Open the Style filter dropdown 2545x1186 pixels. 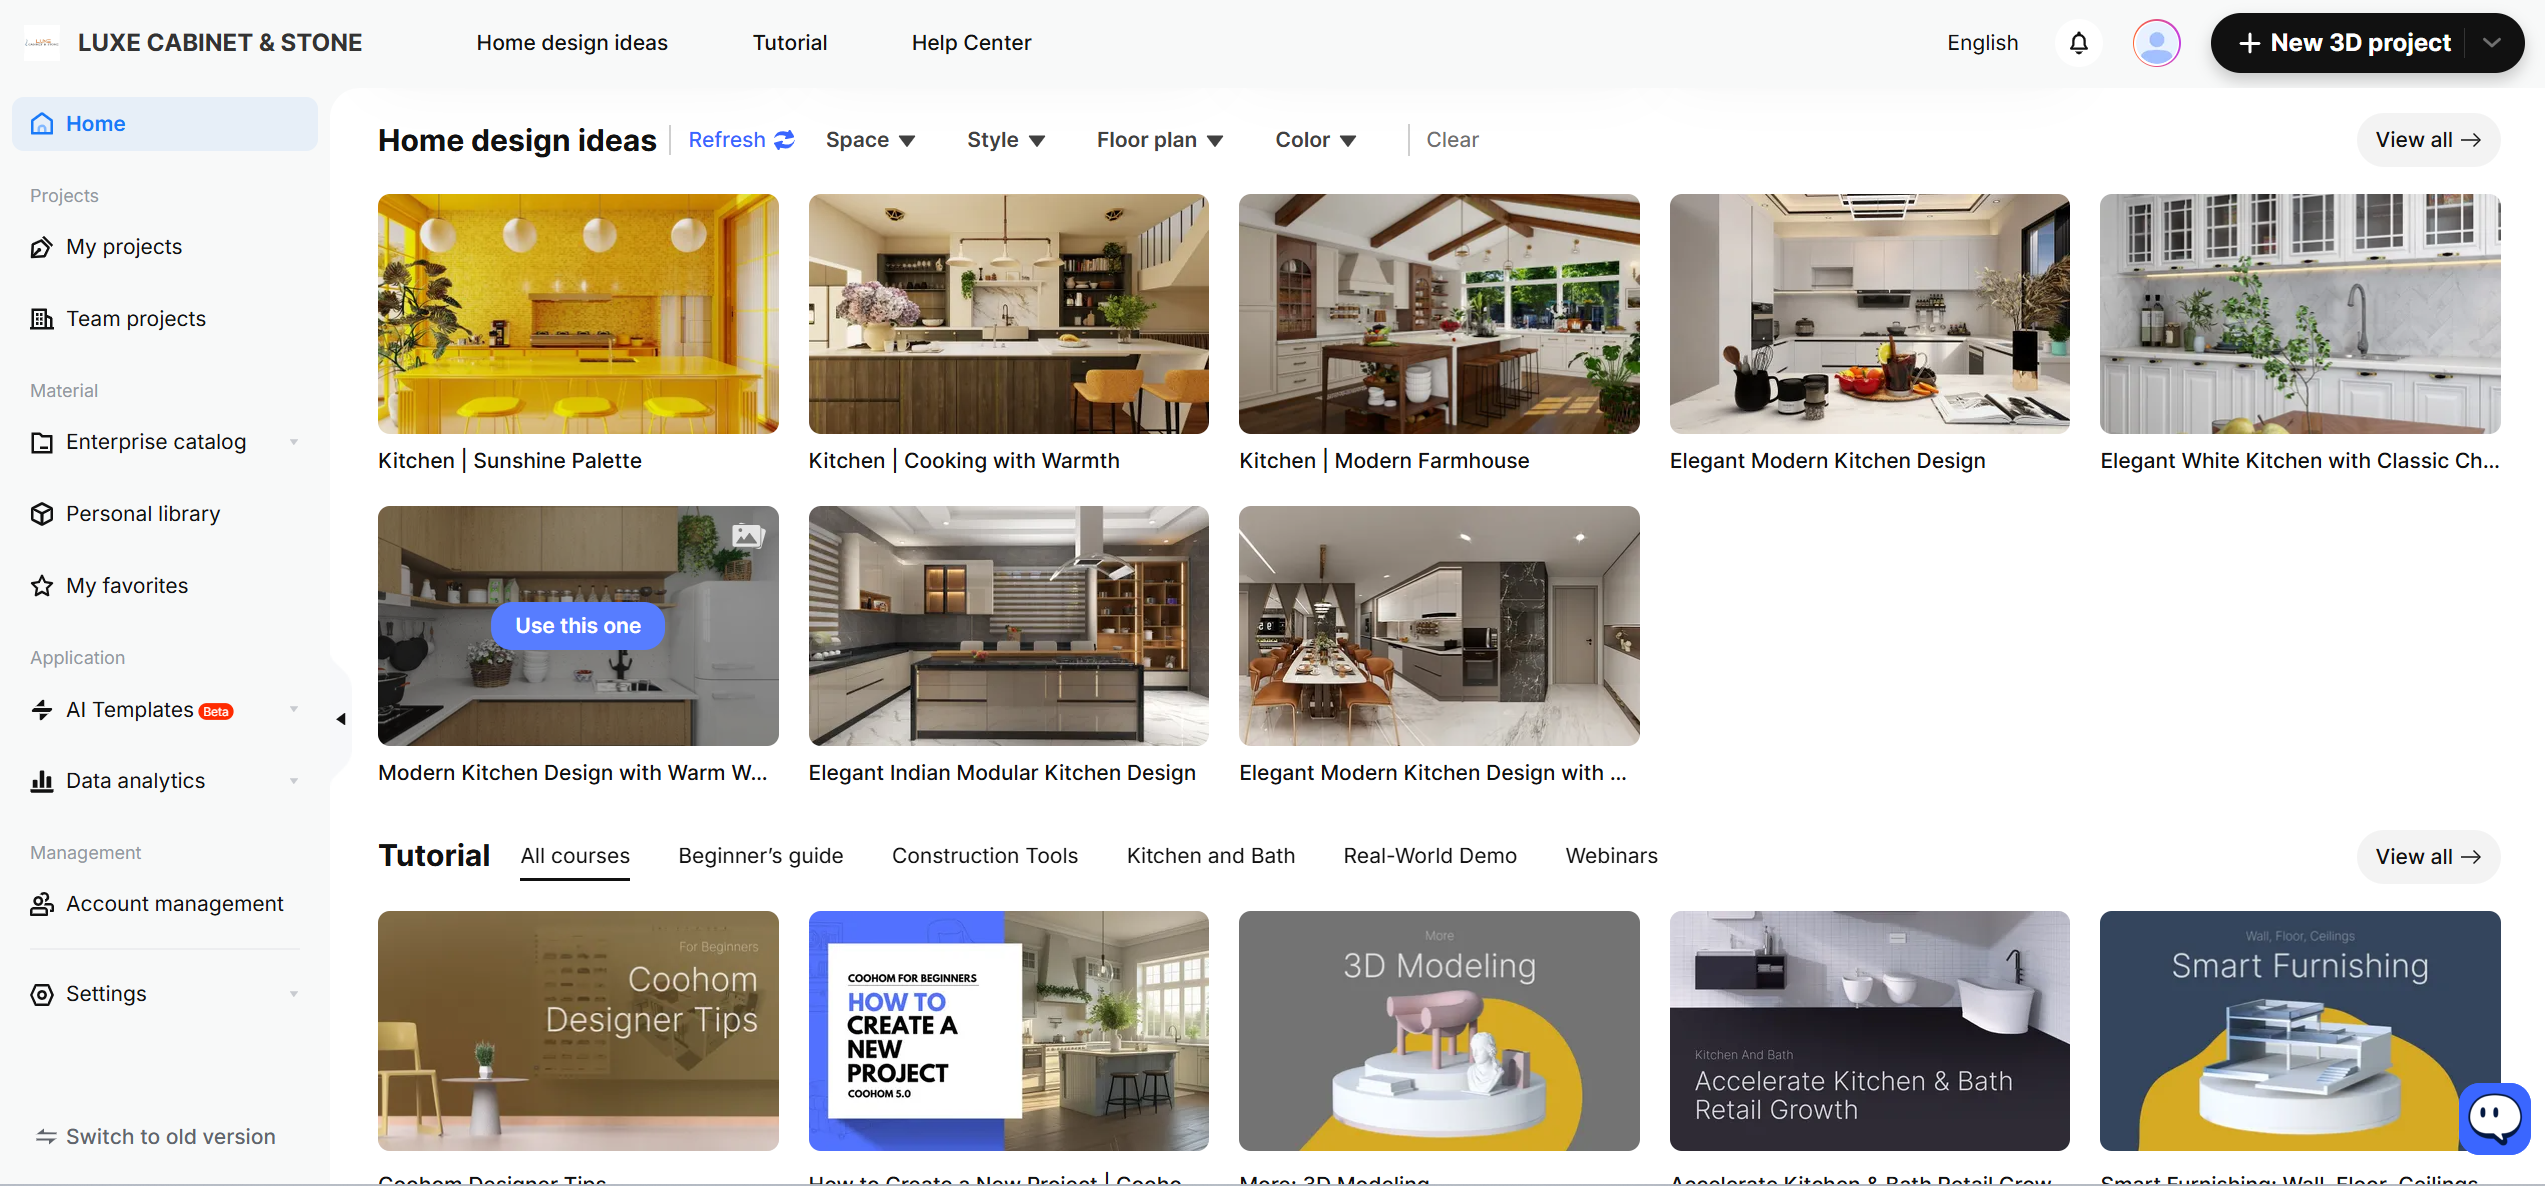pyautogui.click(x=1005, y=140)
